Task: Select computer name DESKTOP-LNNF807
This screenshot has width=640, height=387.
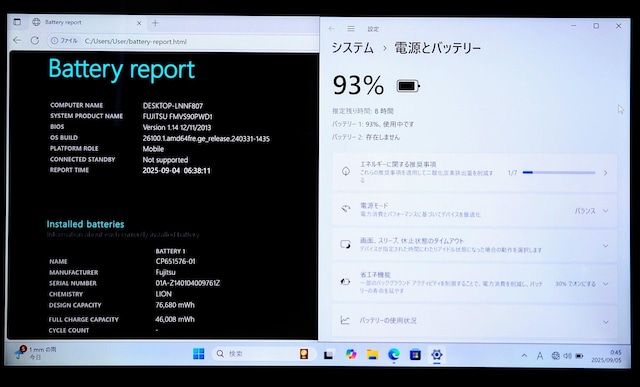Action: coord(173,106)
